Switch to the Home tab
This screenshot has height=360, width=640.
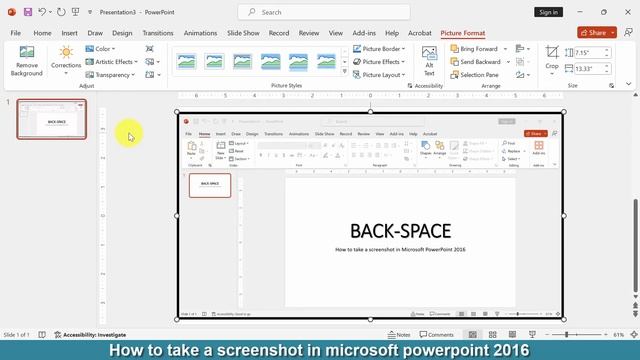pyautogui.click(x=42, y=33)
